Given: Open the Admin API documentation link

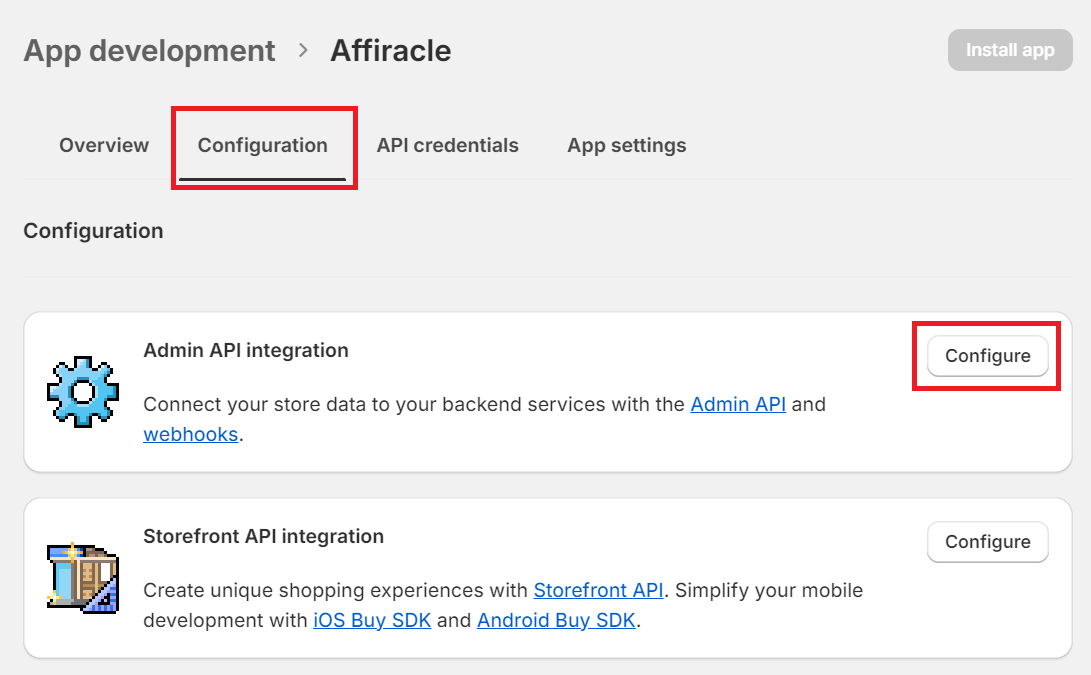Looking at the screenshot, I should click(x=738, y=405).
